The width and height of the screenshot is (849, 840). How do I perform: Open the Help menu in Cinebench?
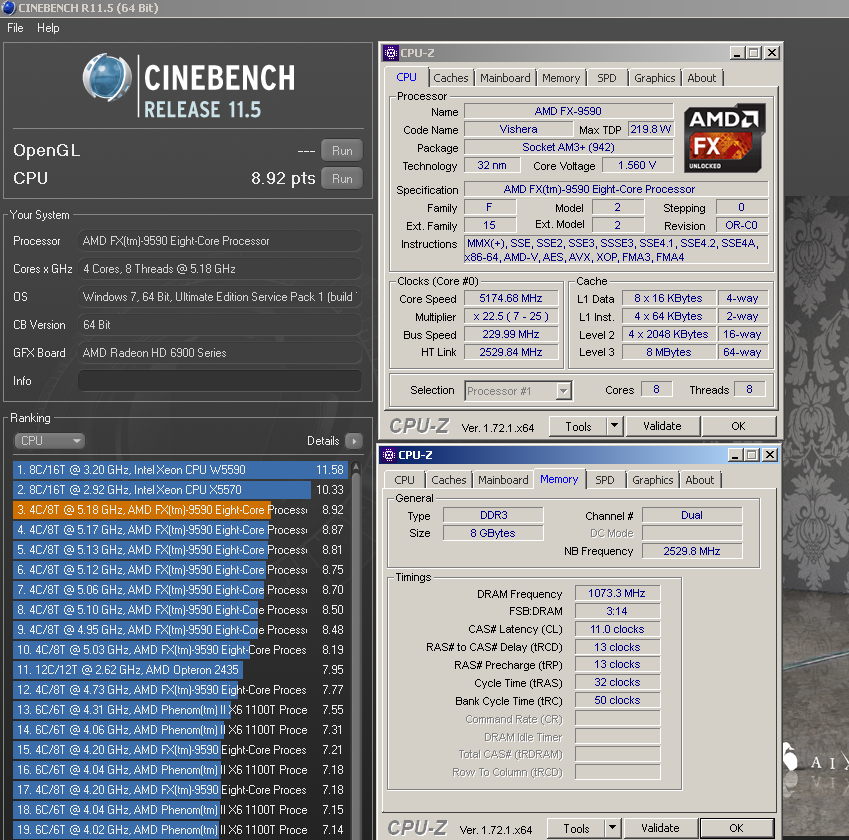[48, 28]
